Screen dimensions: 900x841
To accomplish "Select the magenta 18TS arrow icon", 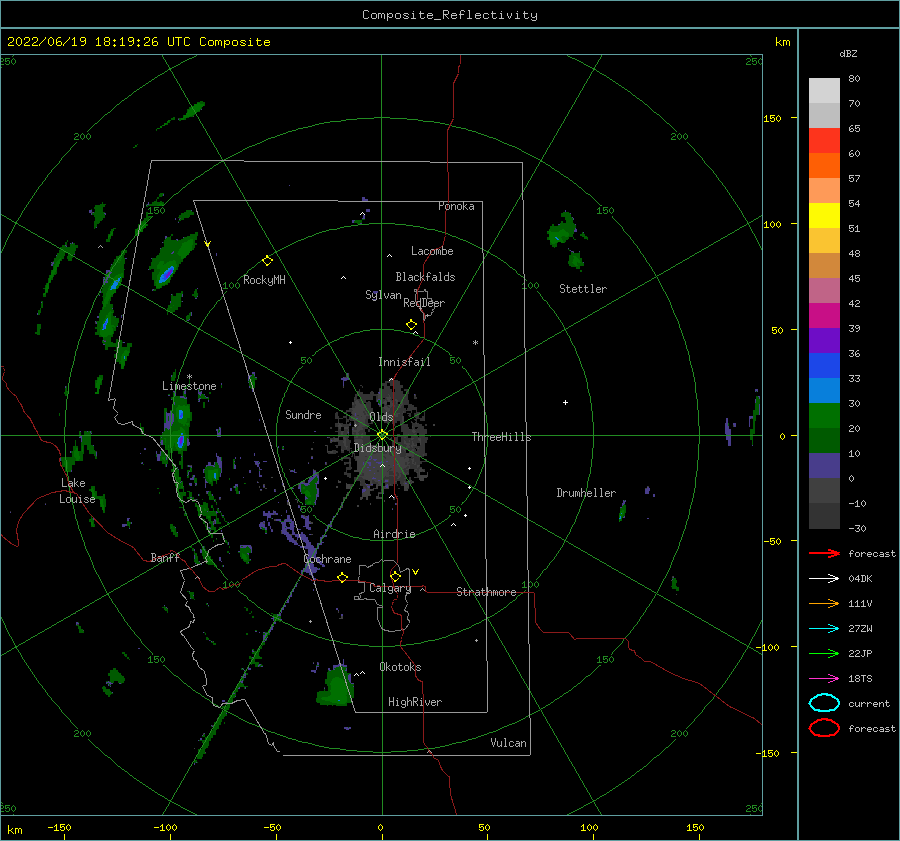I will 824,679.
